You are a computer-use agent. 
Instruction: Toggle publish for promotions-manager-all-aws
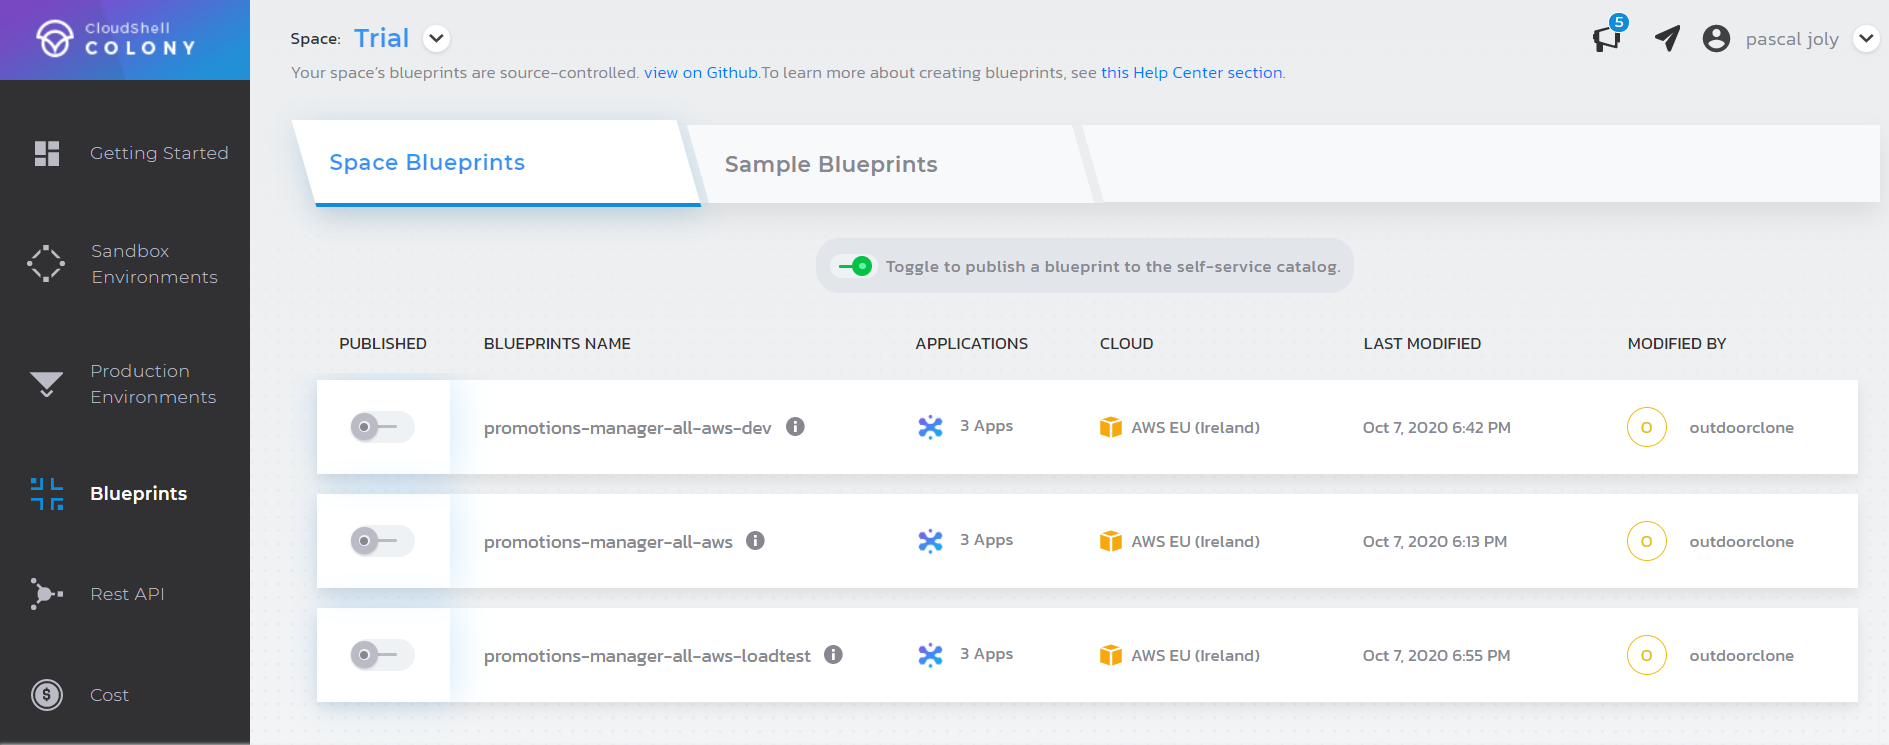[381, 541]
